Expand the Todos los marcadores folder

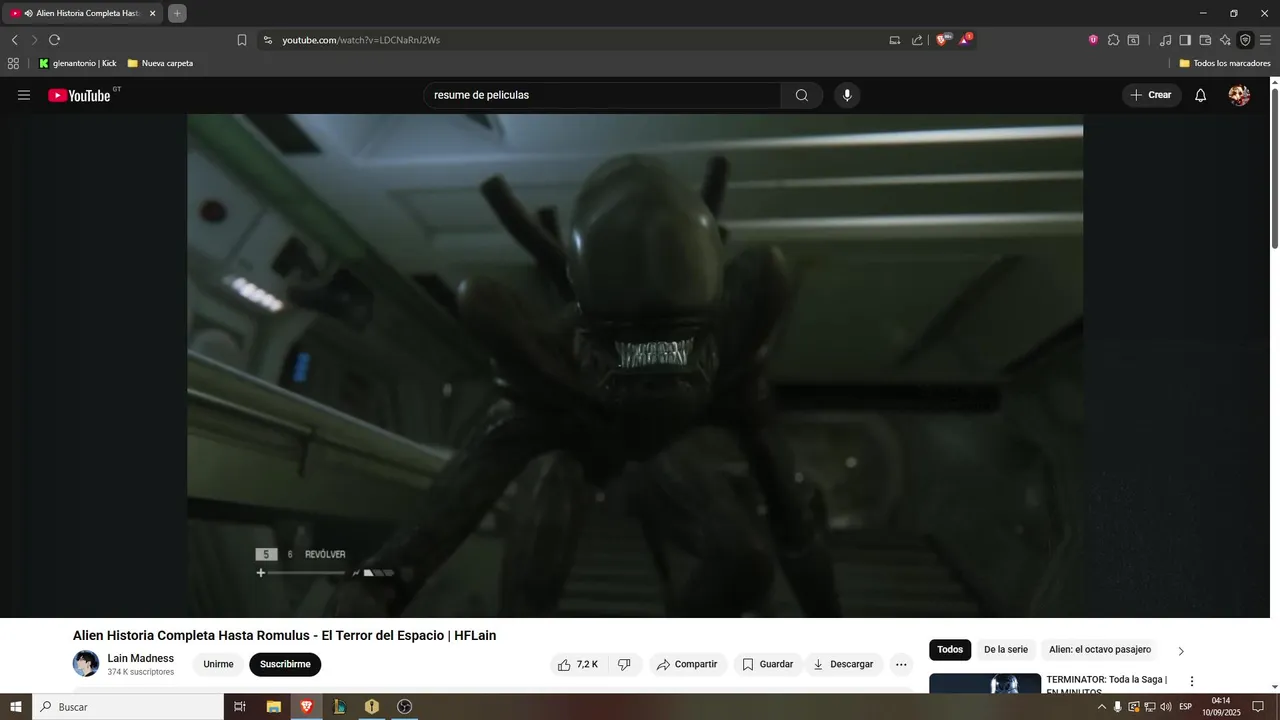click(x=1225, y=63)
